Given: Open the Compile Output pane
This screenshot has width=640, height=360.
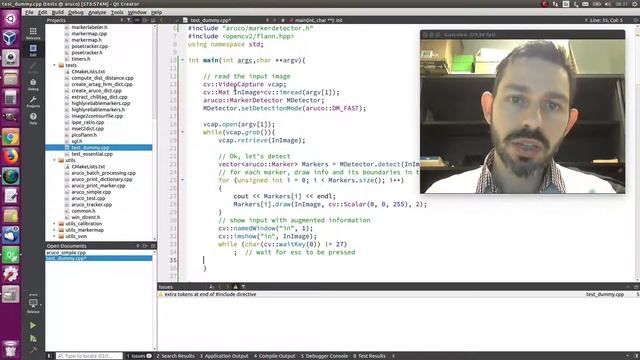Looking at the screenshot, I should [x=275, y=356].
